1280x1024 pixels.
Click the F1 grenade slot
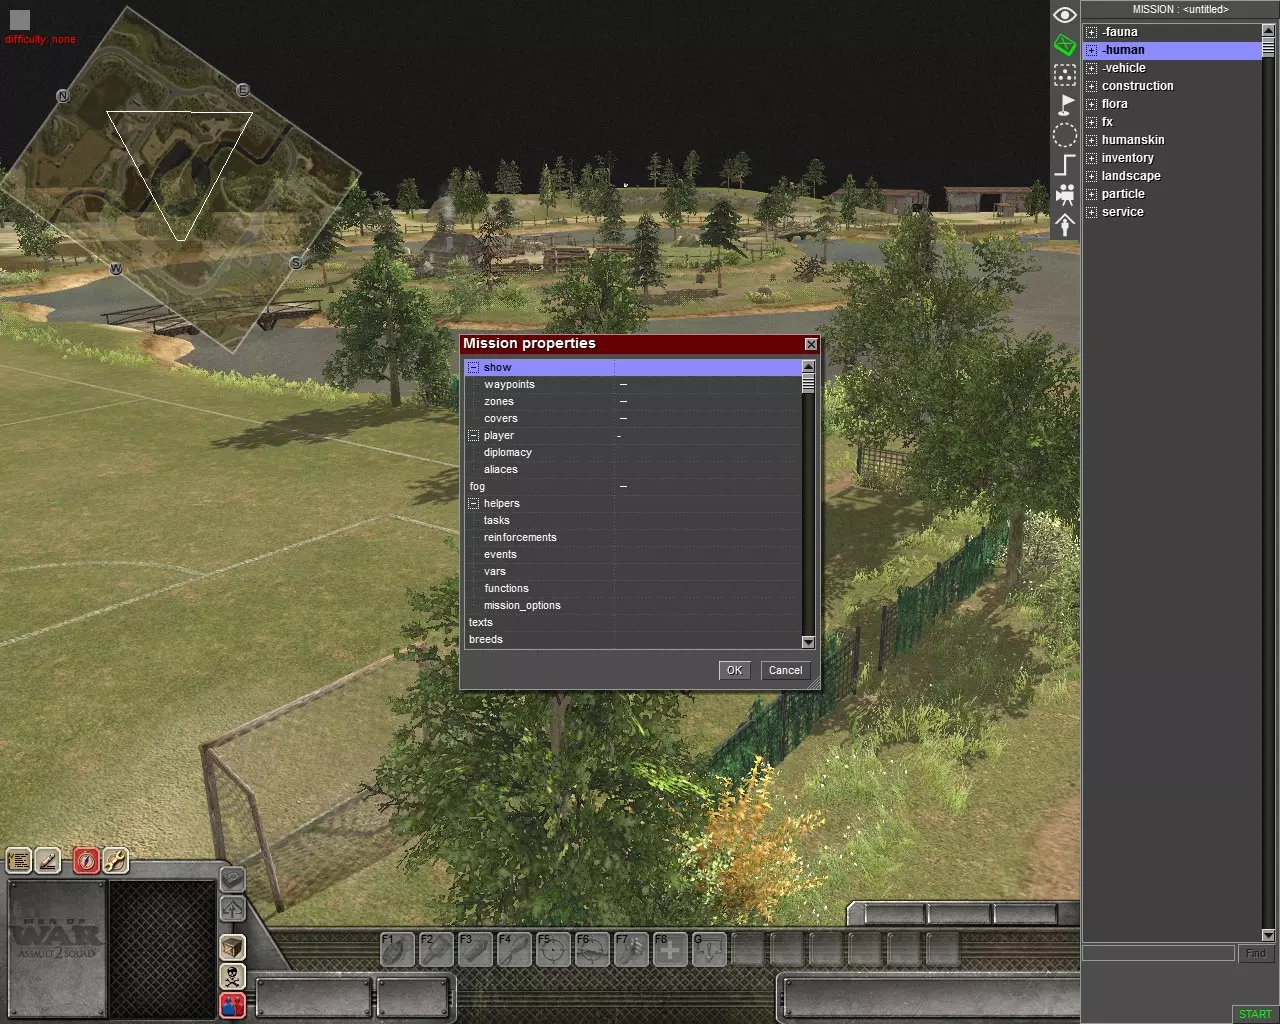397,949
